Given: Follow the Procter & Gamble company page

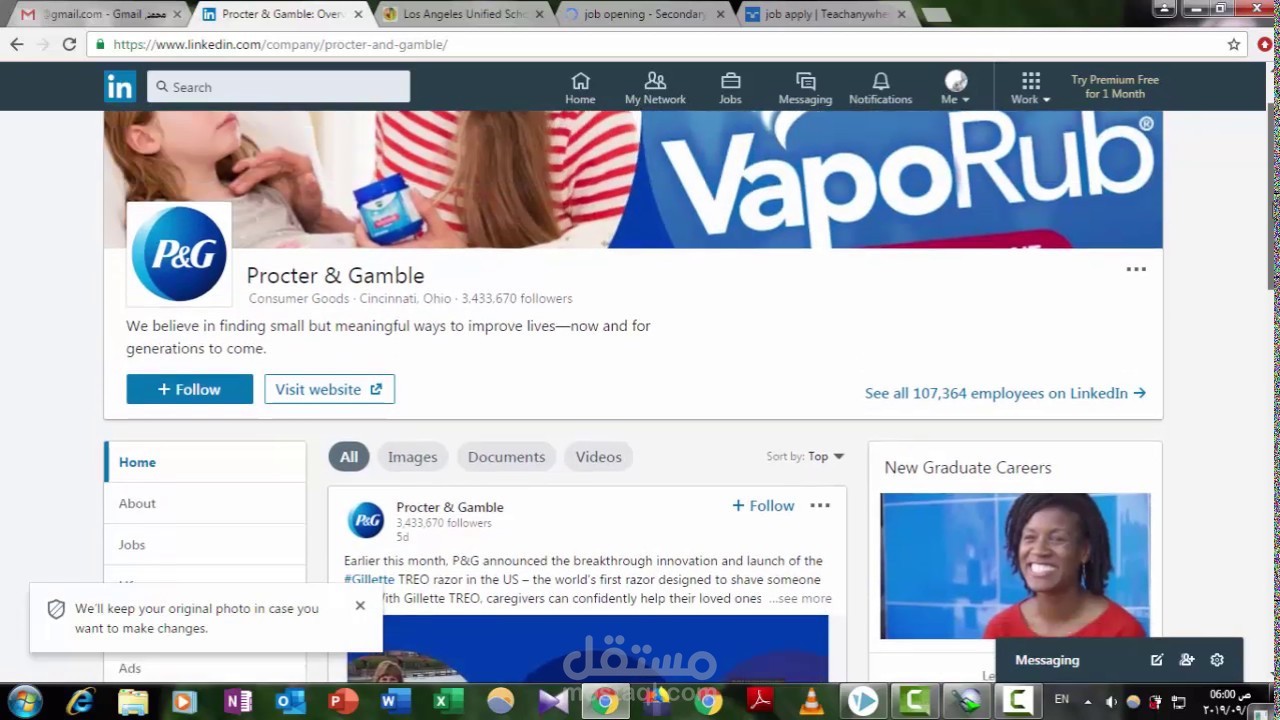Looking at the screenshot, I should (x=189, y=389).
